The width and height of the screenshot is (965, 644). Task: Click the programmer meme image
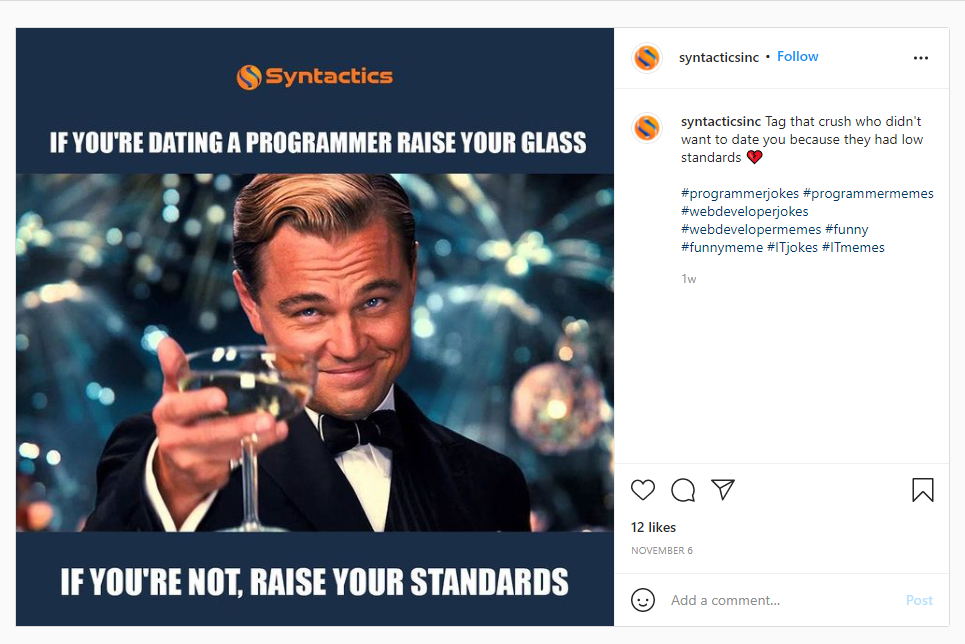click(314, 327)
